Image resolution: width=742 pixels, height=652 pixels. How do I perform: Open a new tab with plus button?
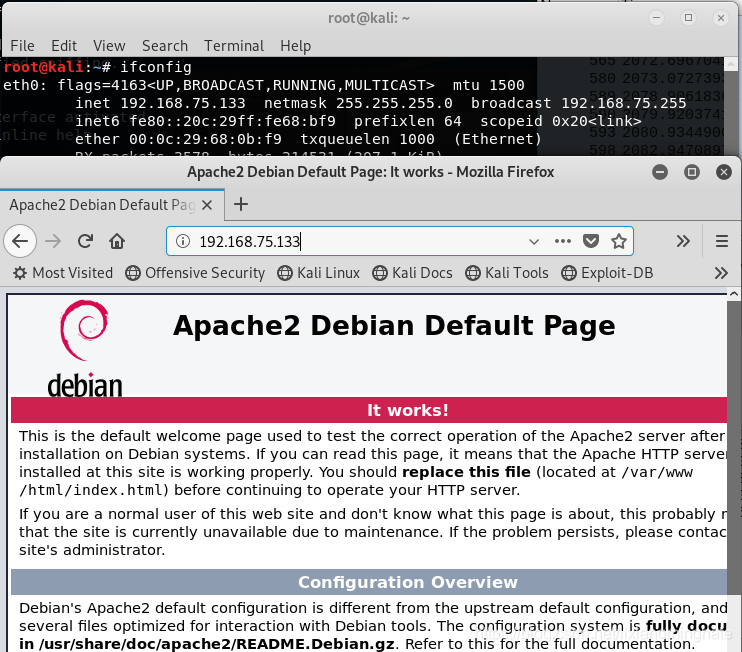click(x=241, y=204)
